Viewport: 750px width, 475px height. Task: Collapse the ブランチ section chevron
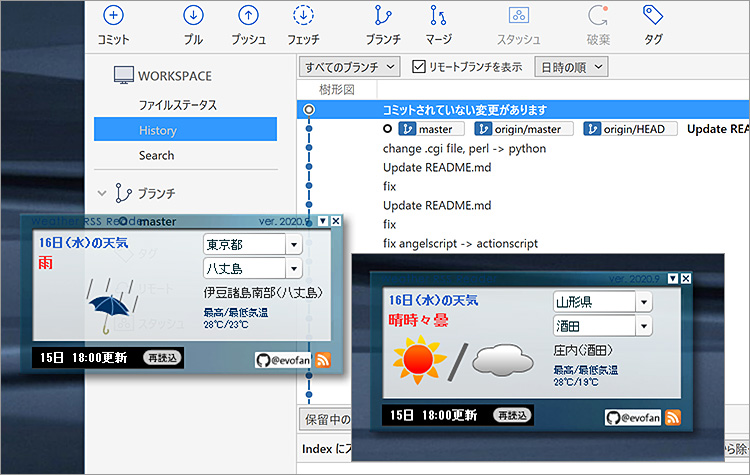click(101, 193)
